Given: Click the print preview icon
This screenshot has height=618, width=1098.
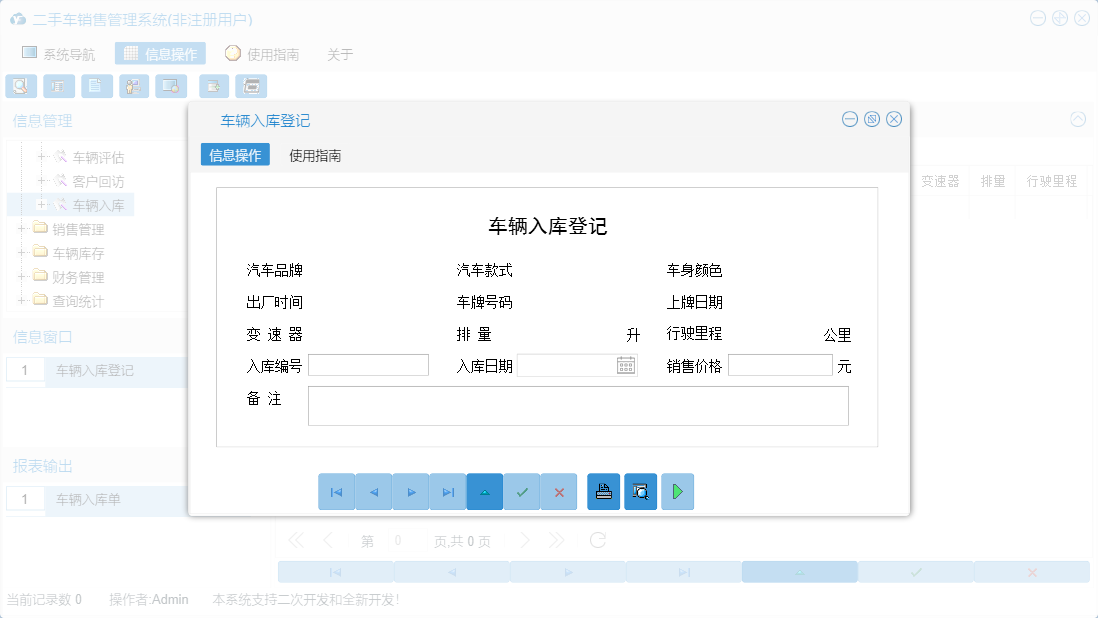Looking at the screenshot, I should [640, 491].
